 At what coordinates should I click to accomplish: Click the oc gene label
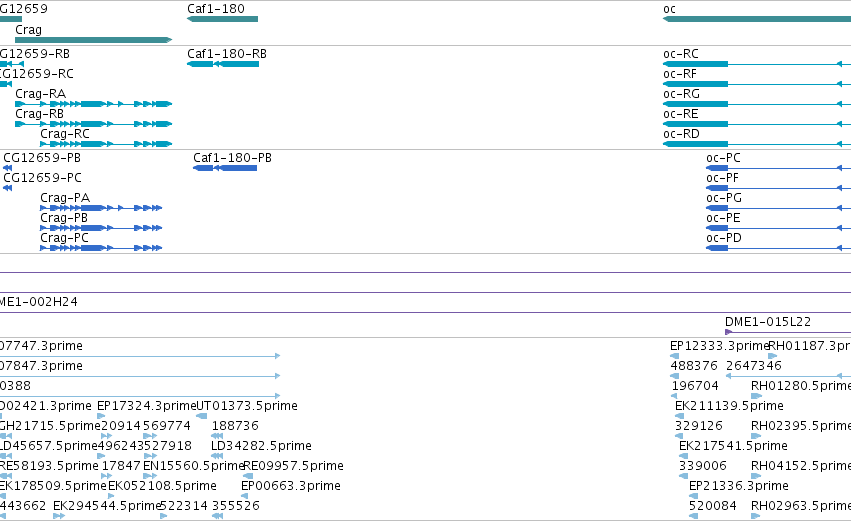tap(669, 9)
